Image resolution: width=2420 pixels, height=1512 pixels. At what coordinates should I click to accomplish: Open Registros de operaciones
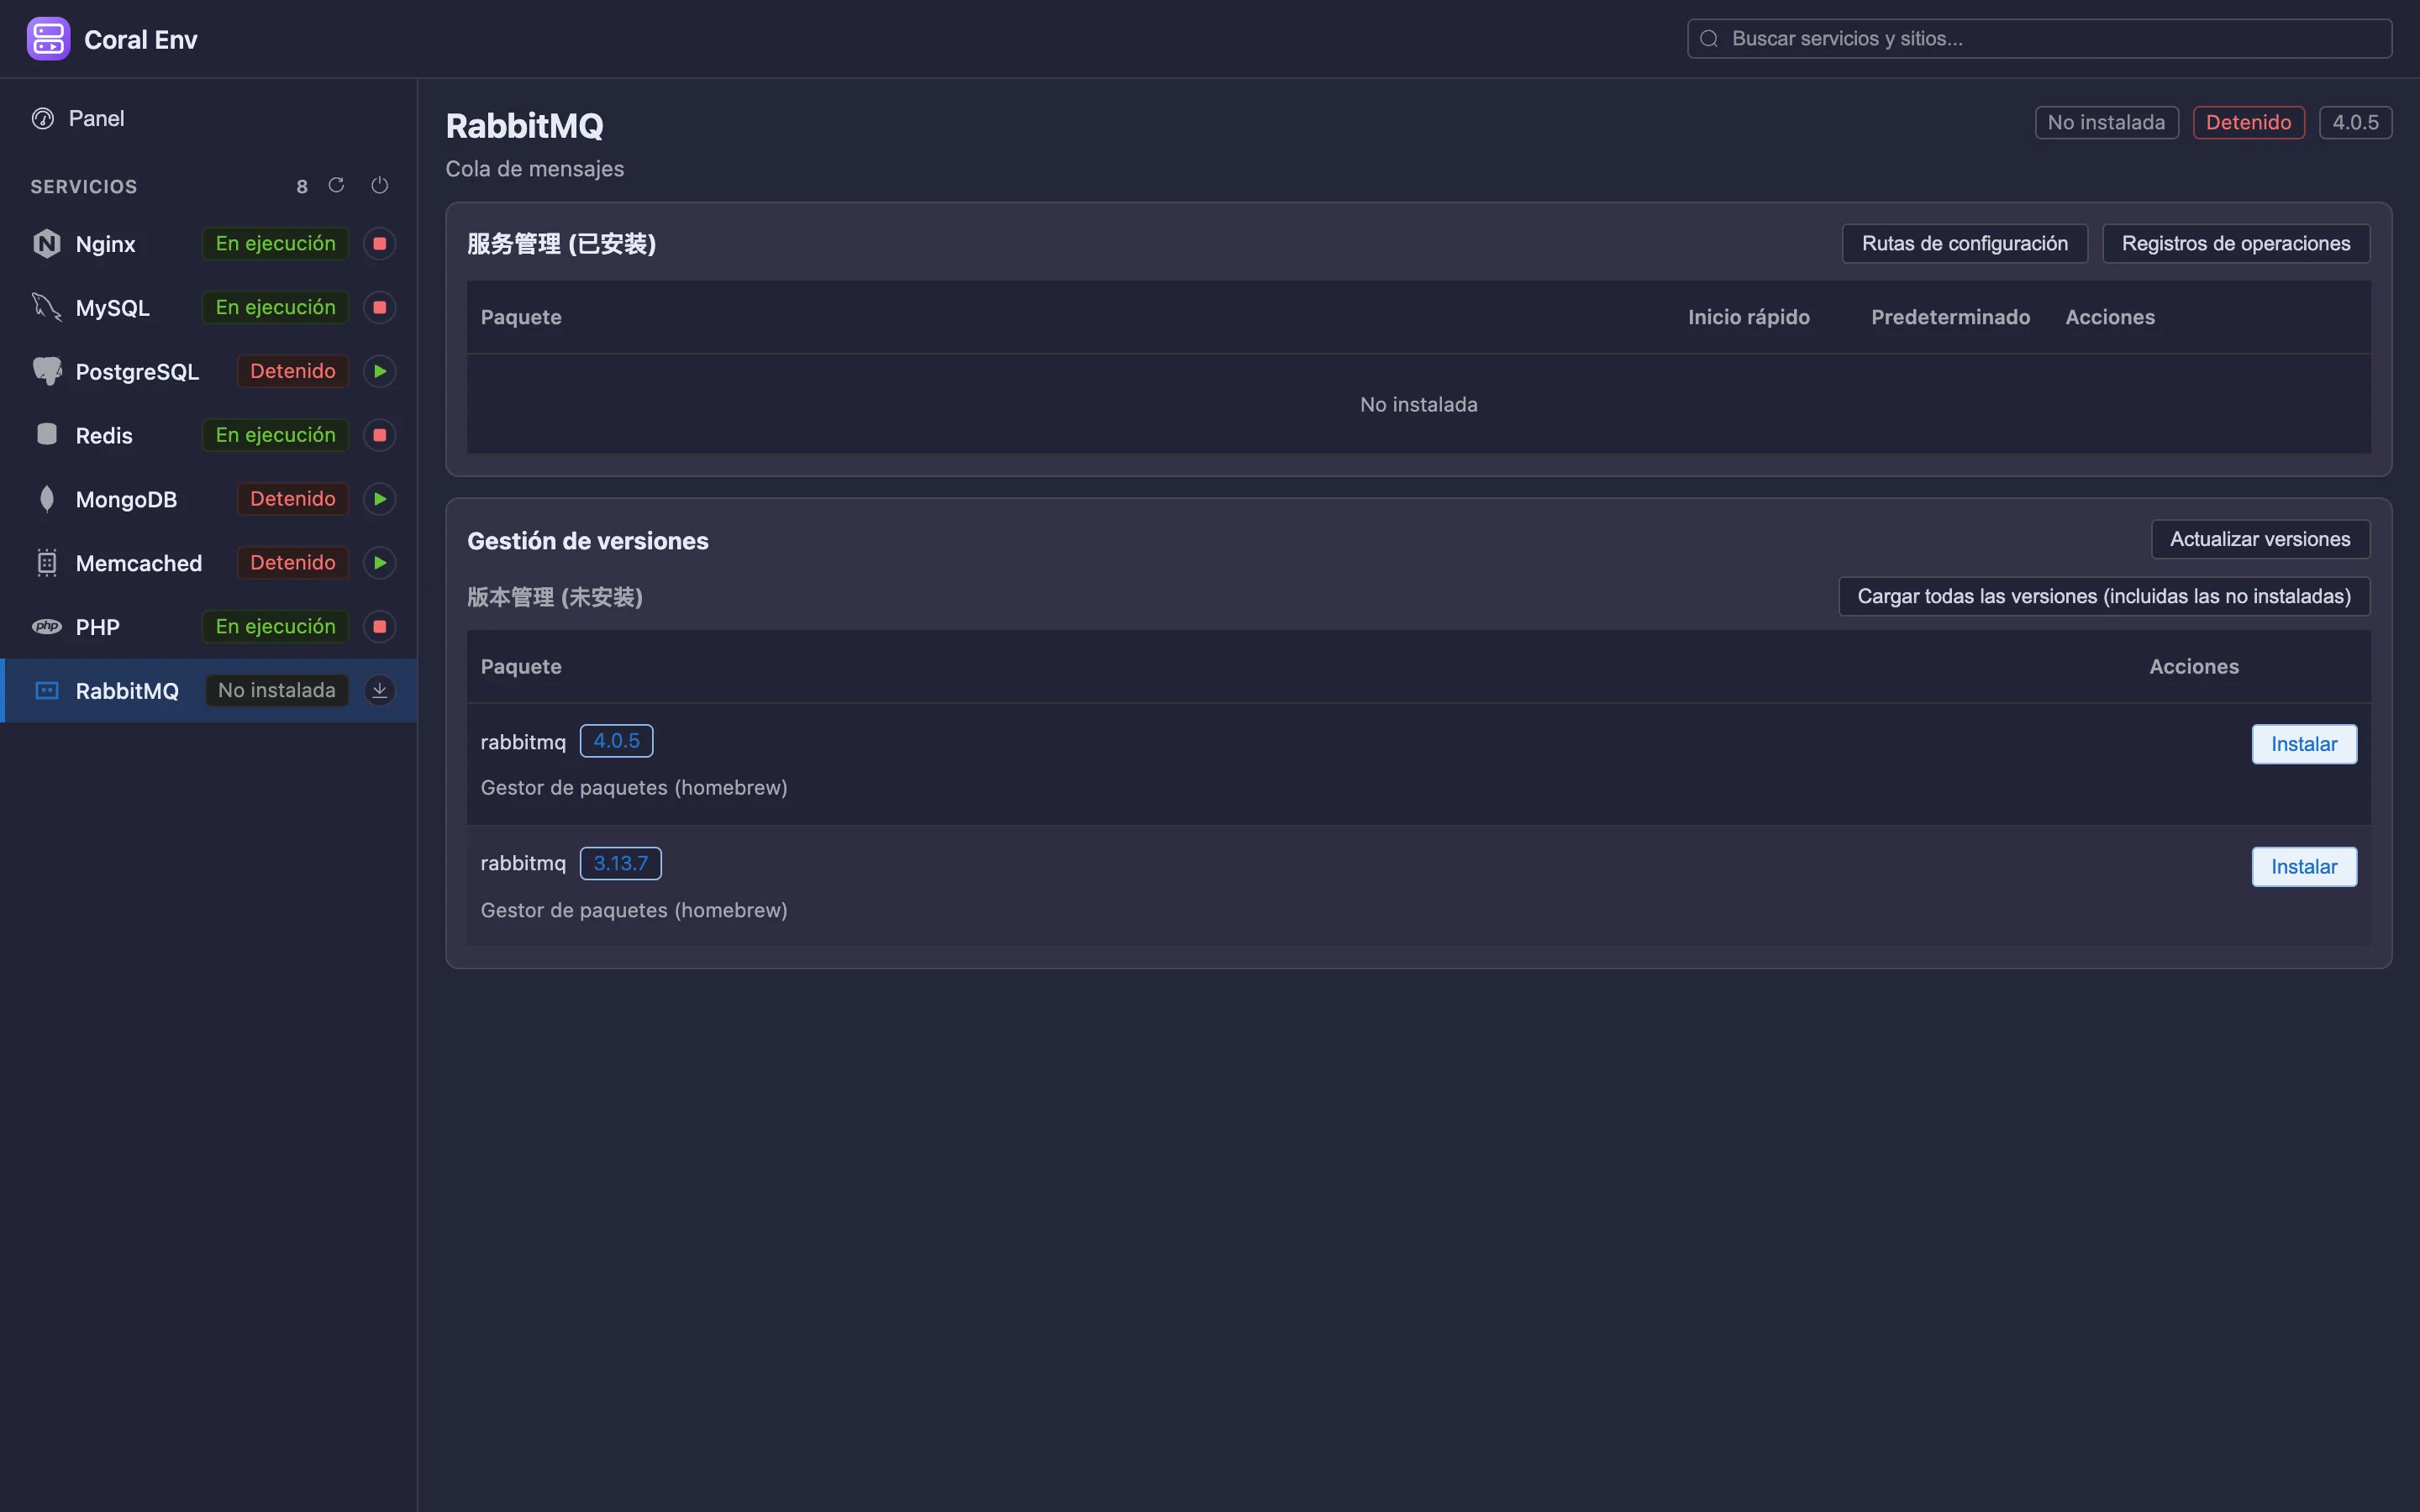[2236, 243]
